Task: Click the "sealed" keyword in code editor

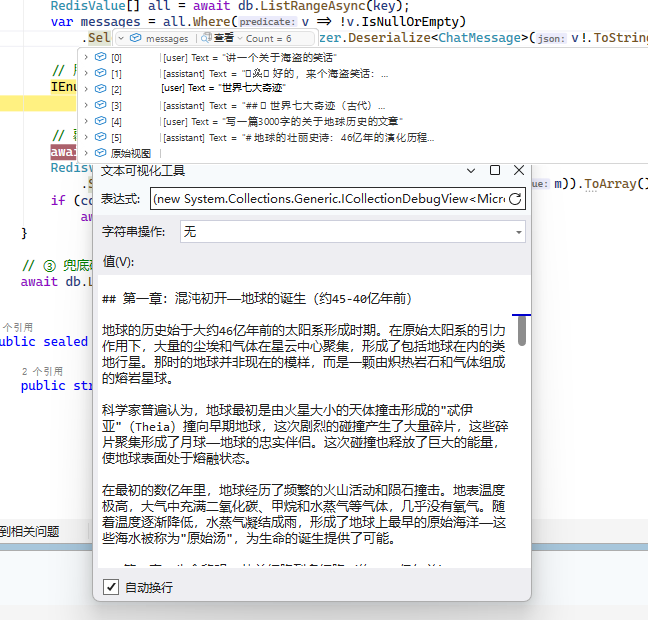Action: (x=65, y=341)
